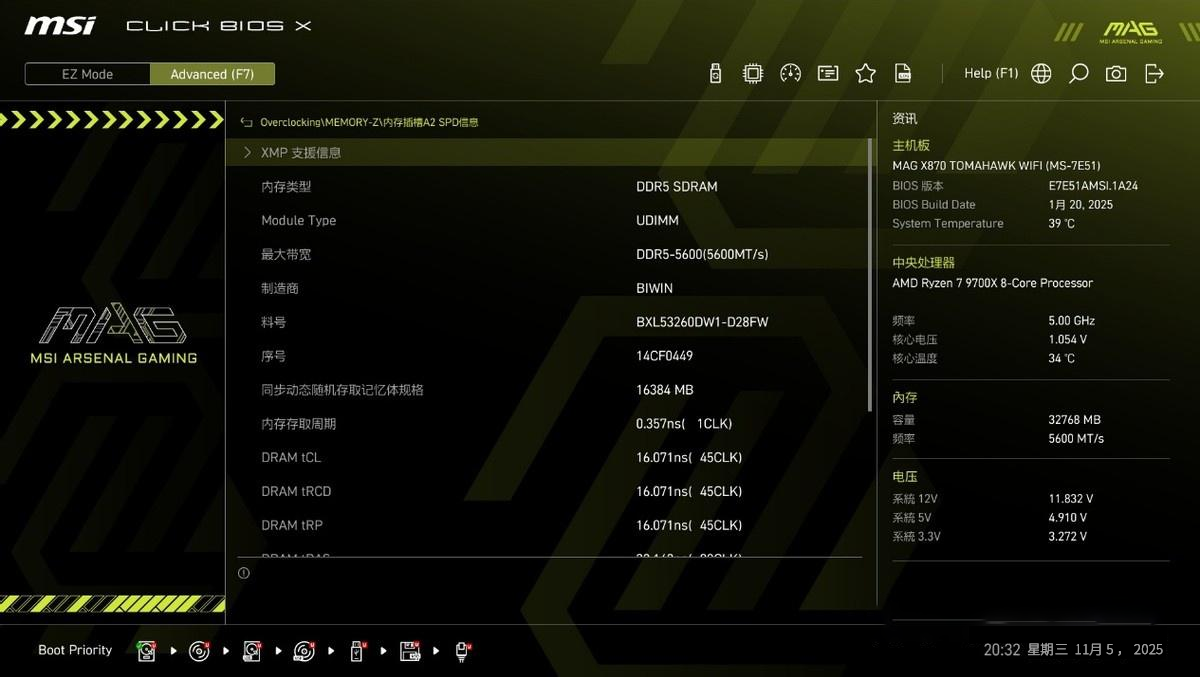The height and width of the screenshot is (677, 1200).
Task: Click MAG X870 TOMAHAWK WIFI board name
Action: [x=996, y=166]
